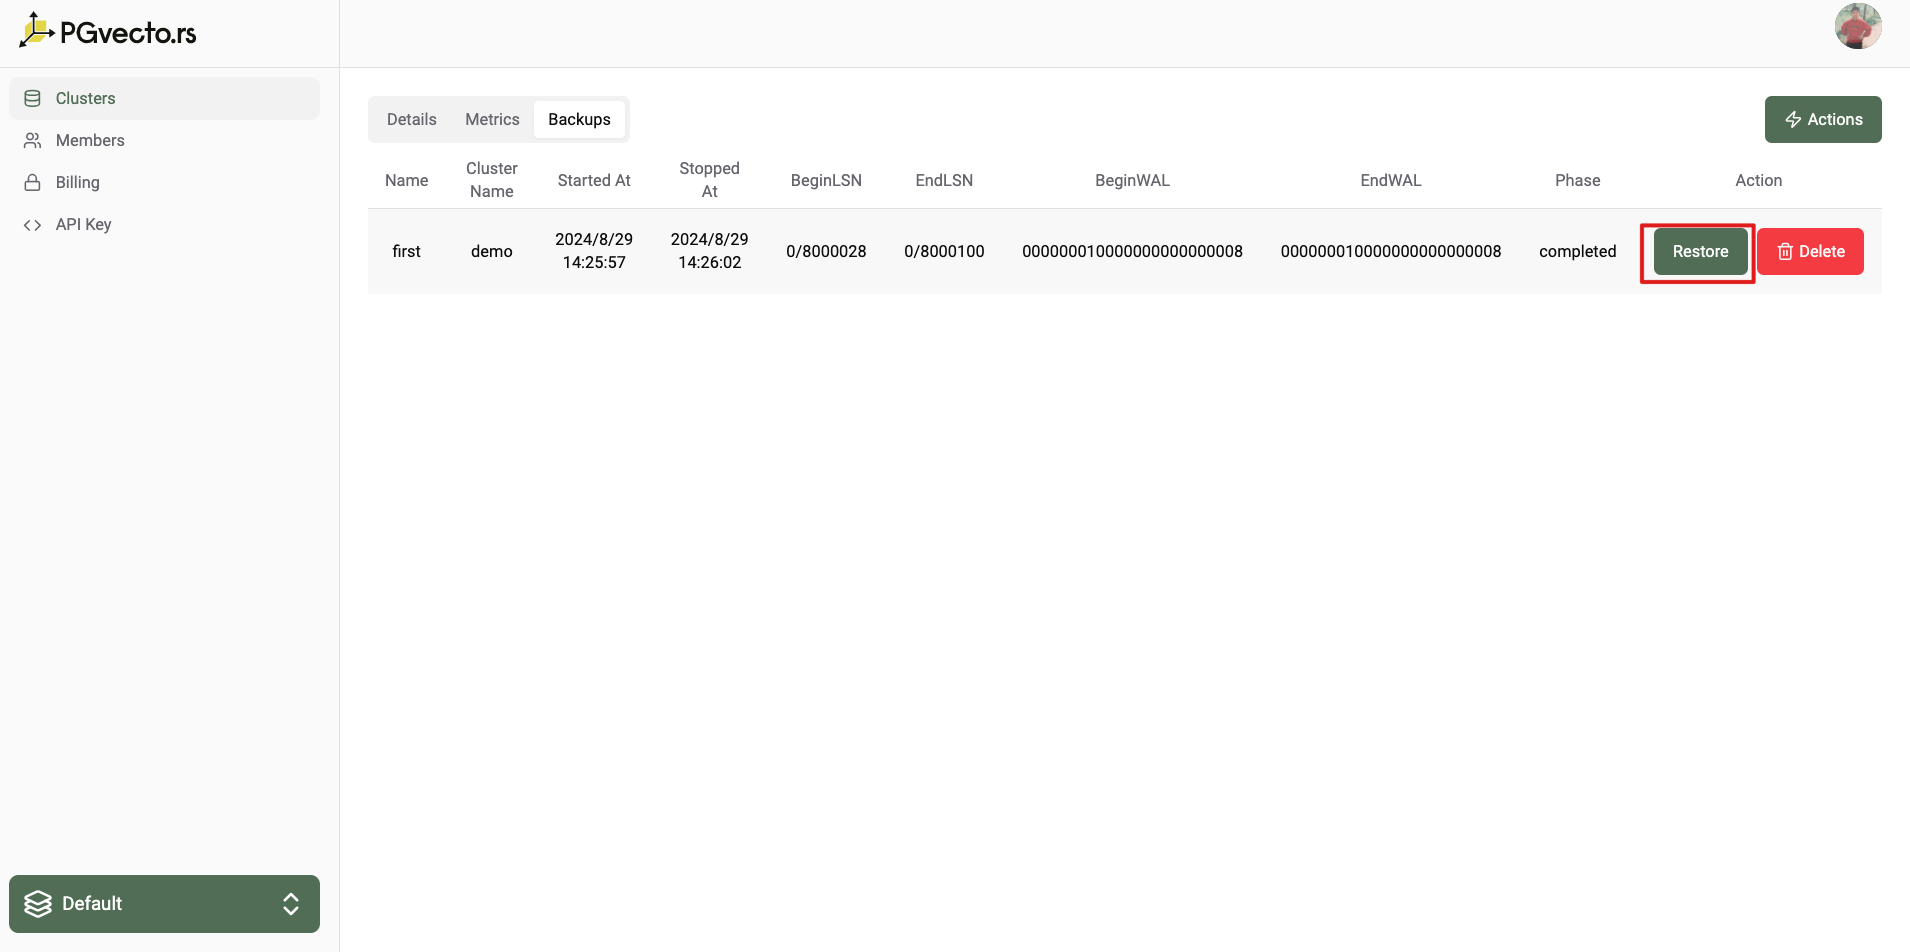This screenshot has height=952, width=1910.
Task: Select the Backups tab
Action: (579, 119)
